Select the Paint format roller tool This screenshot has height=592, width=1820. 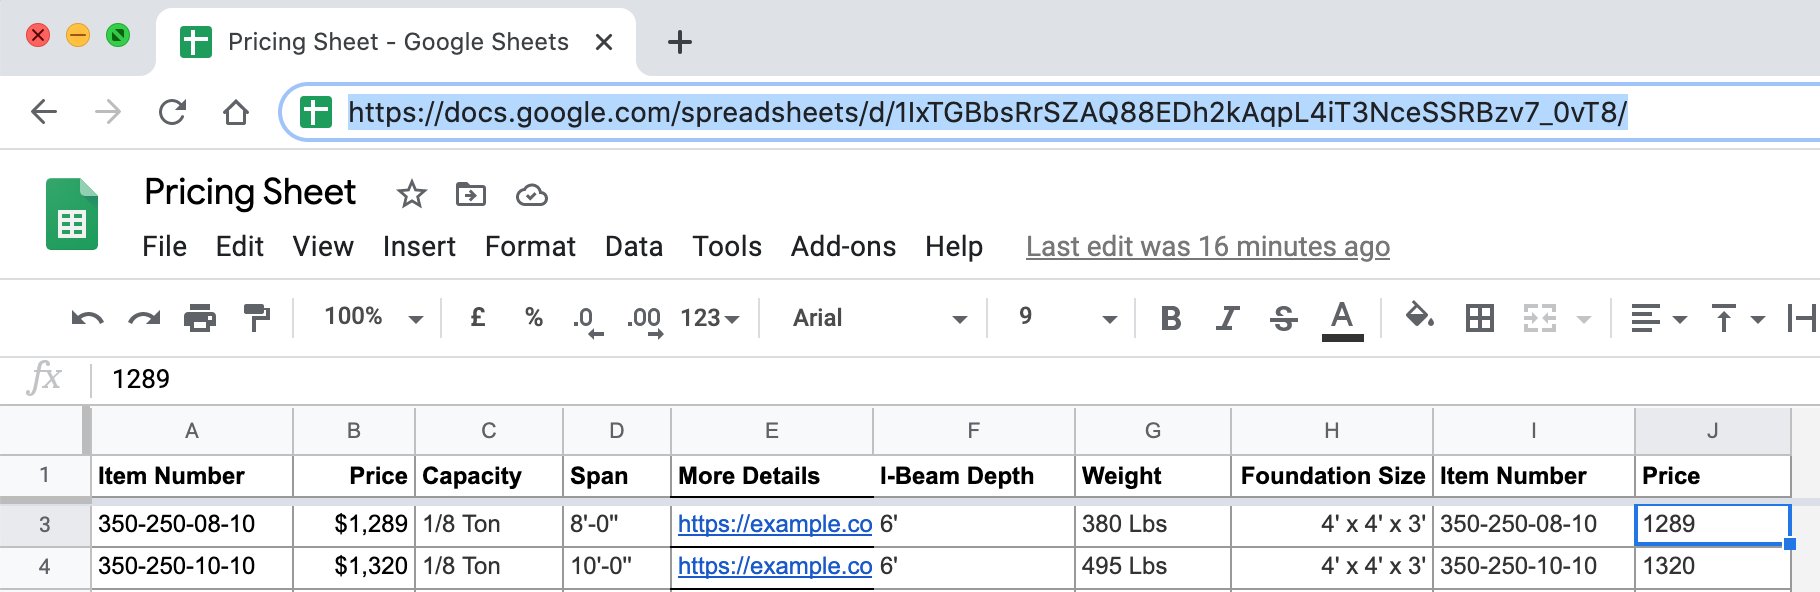(x=257, y=318)
